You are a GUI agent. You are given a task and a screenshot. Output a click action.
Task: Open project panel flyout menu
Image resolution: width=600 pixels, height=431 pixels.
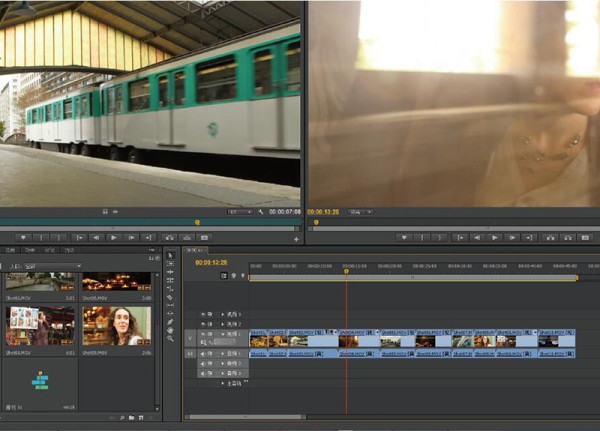152,250
